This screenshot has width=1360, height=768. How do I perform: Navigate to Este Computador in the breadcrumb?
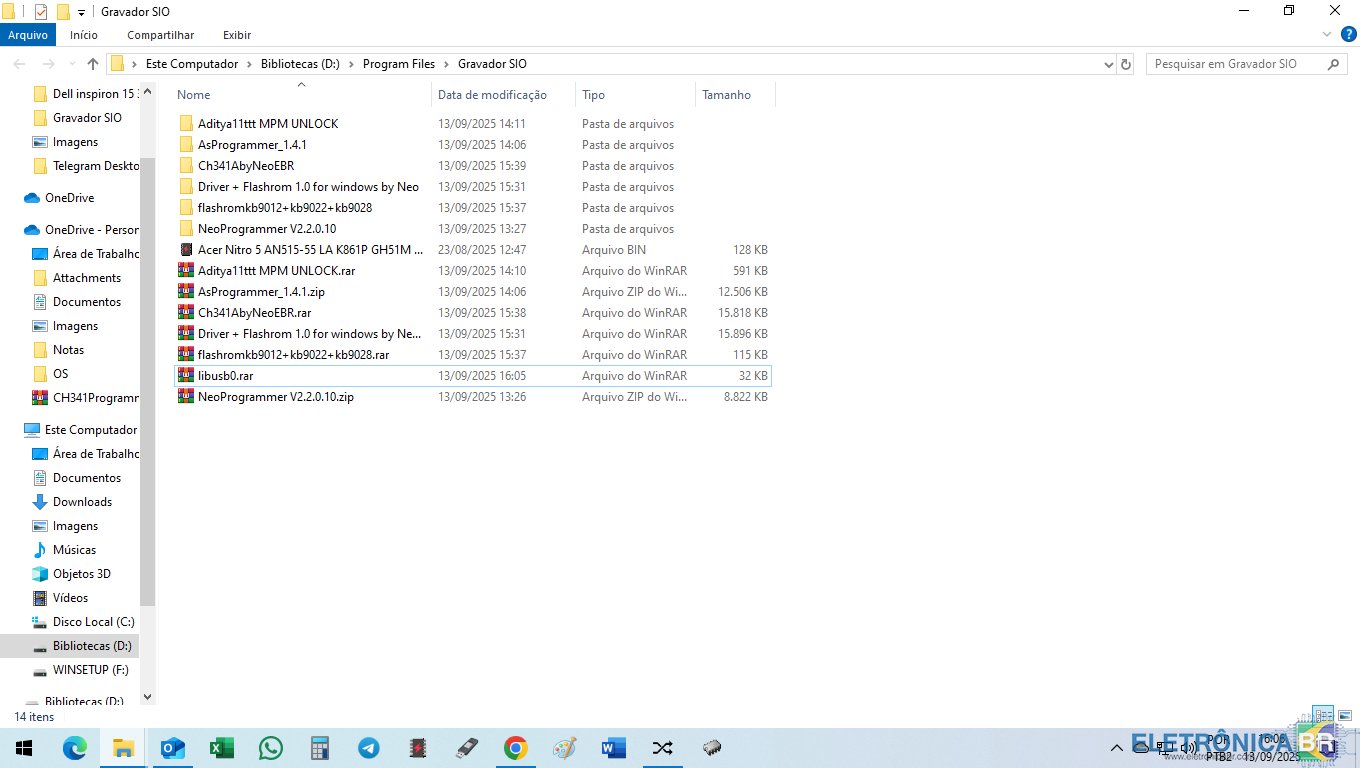[192, 64]
